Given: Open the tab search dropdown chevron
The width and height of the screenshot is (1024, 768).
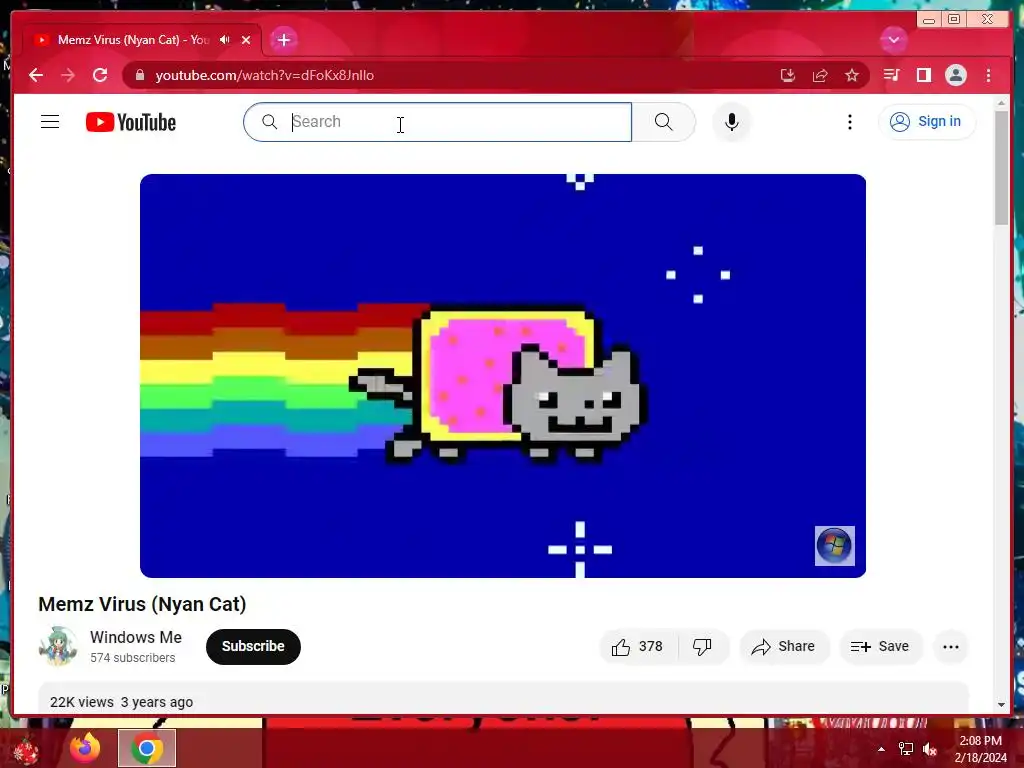Looking at the screenshot, I should (x=893, y=40).
